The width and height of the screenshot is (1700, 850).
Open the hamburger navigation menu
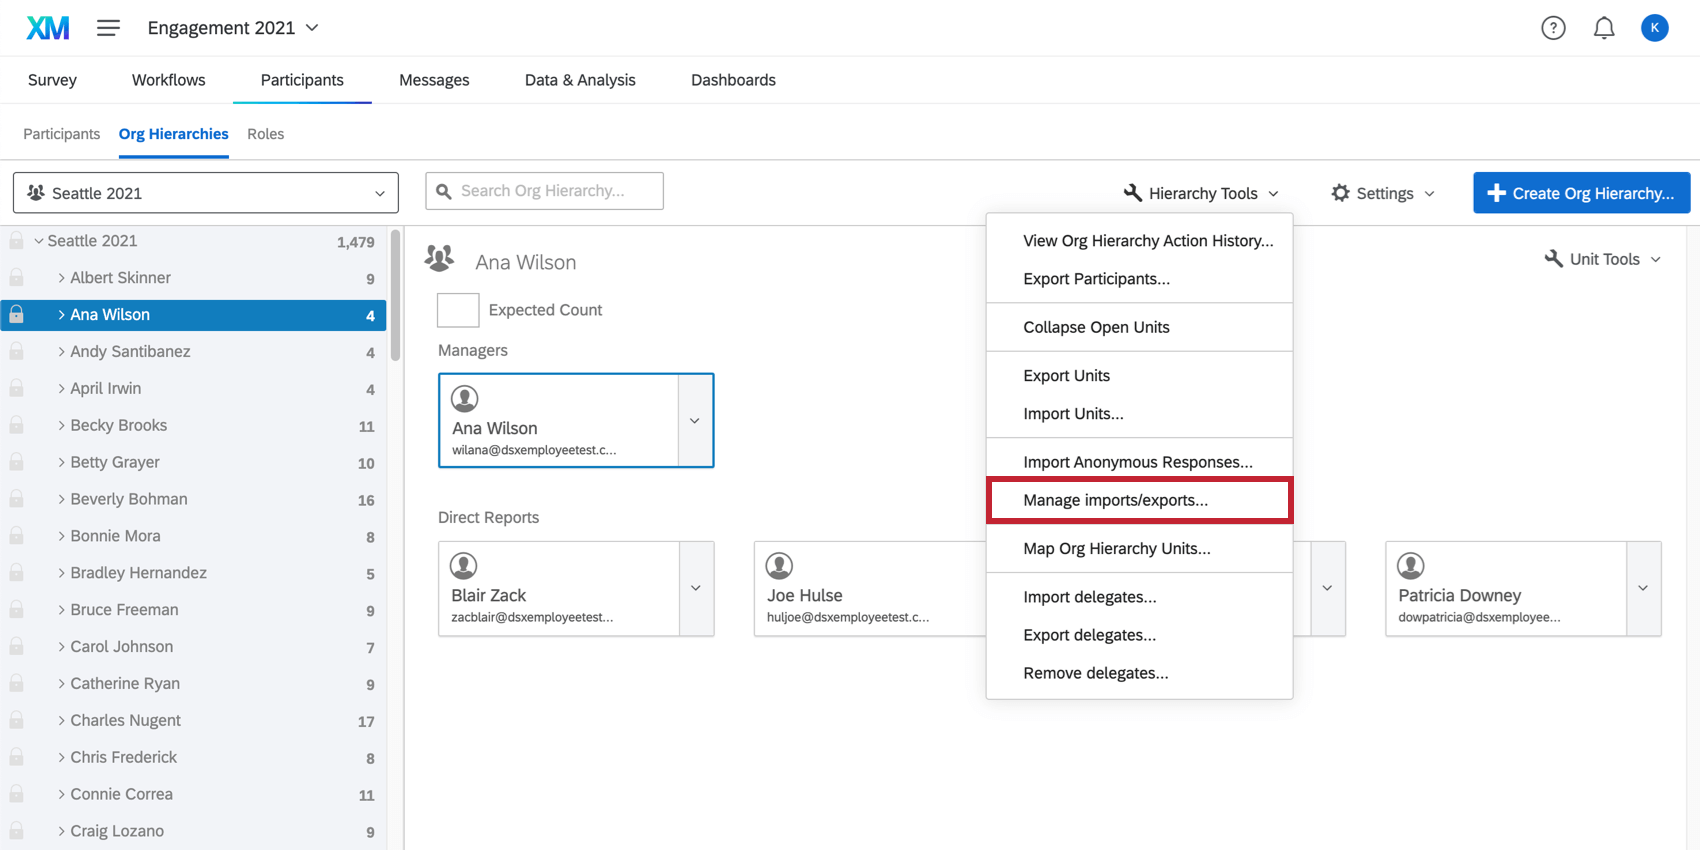pyautogui.click(x=108, y=28)
